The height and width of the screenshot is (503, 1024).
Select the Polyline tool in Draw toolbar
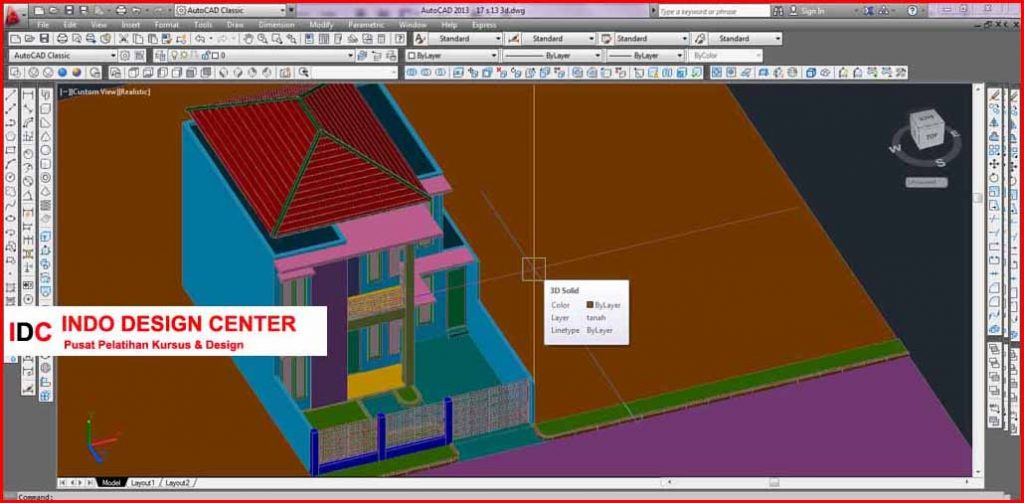pyautogui.click(x=10, y=123)
